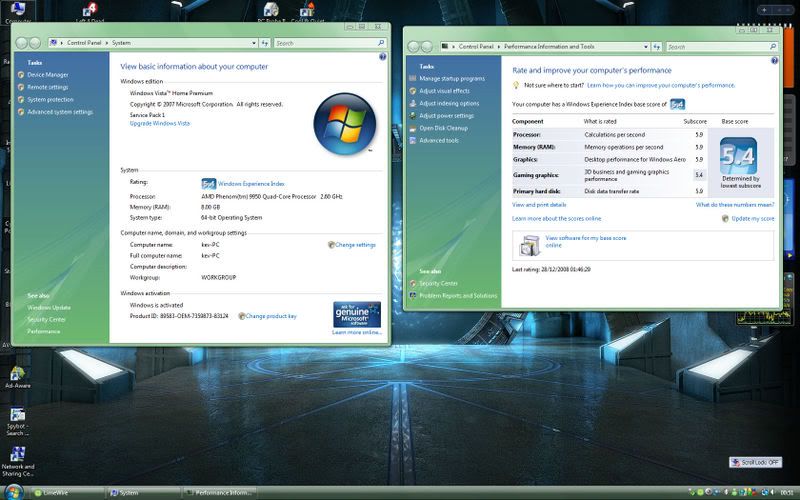The width and height of the screenshot is (800, 500).
Task: Expand address bar dropdown in System window
Action: 254,43
